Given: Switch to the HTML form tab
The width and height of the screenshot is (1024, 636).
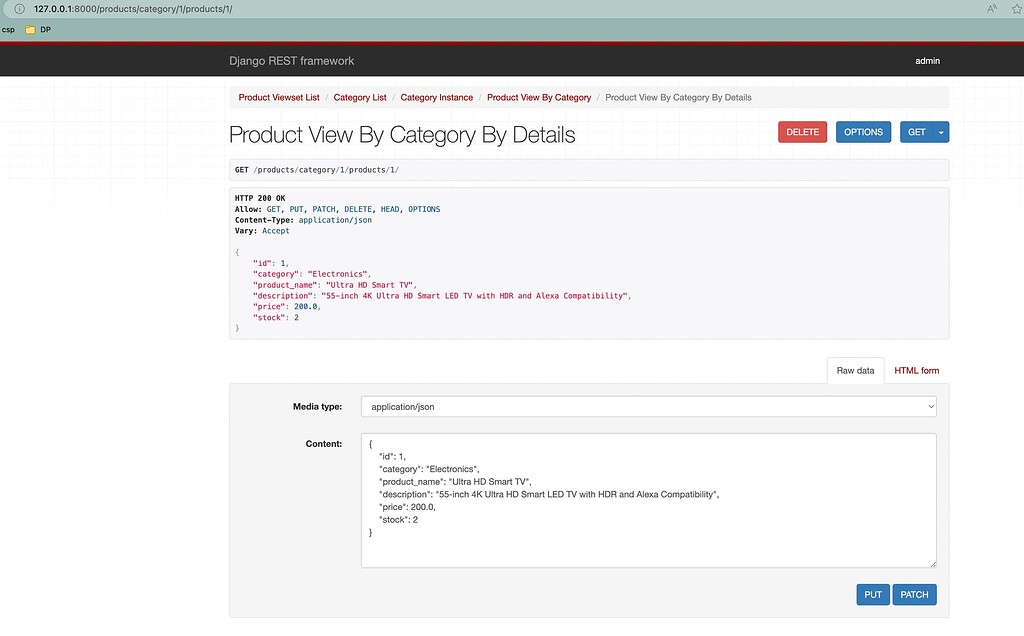Looking at the screenshot, I should pyautogui.click(x=916, y=370).
